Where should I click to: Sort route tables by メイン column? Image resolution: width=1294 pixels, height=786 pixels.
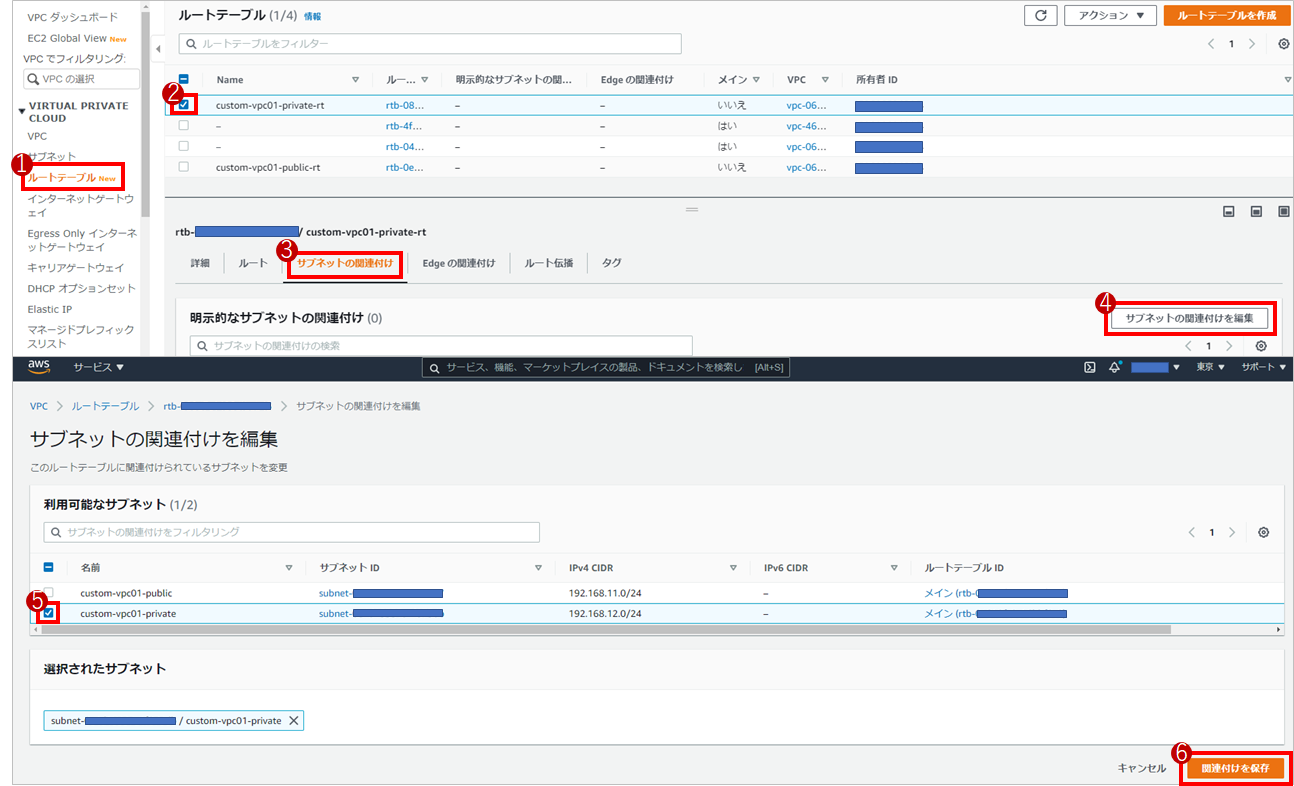[x=756, y=80]
